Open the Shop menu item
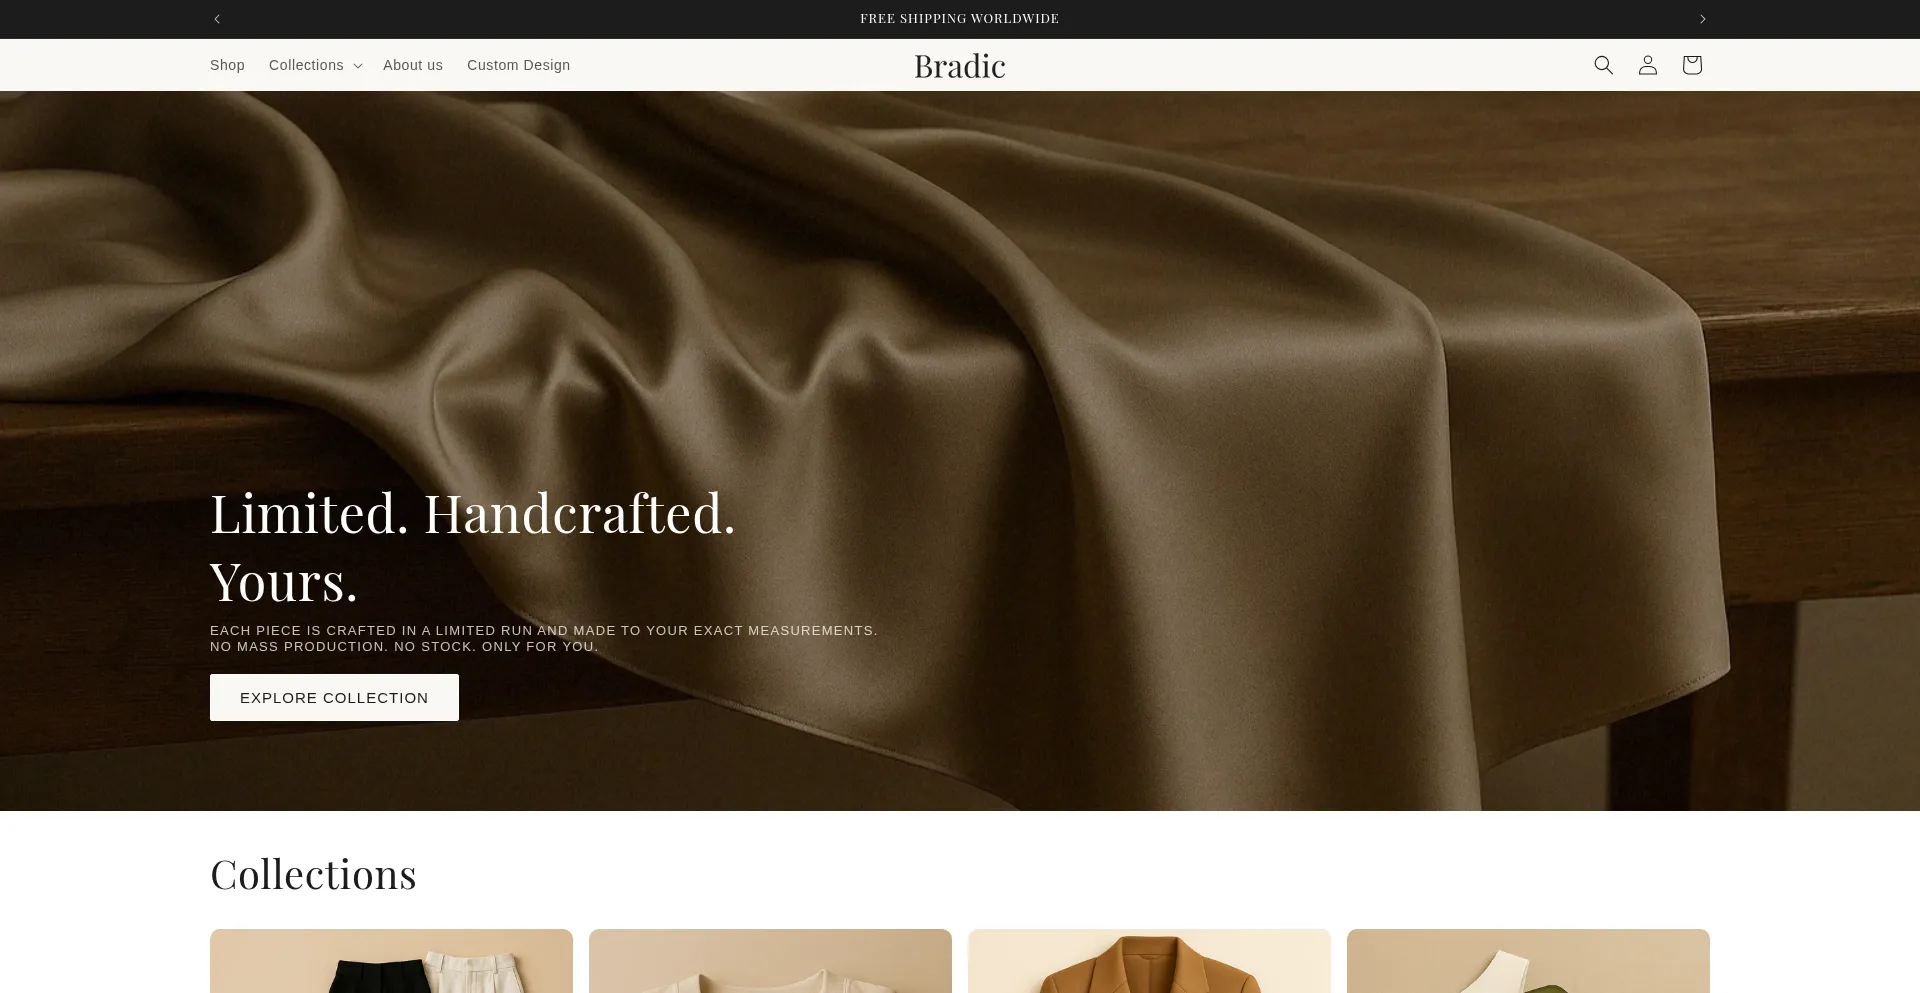Viewport: 1920px width, 993px height. pos(227,65)
